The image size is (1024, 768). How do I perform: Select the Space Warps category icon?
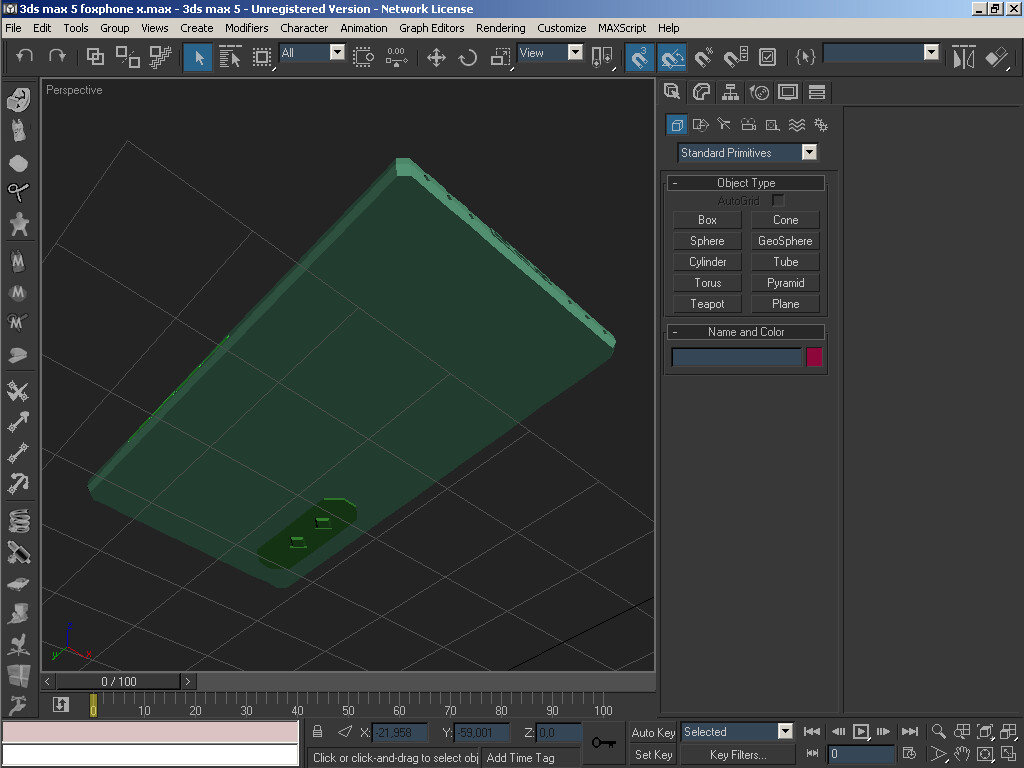(x=796, y=124)
